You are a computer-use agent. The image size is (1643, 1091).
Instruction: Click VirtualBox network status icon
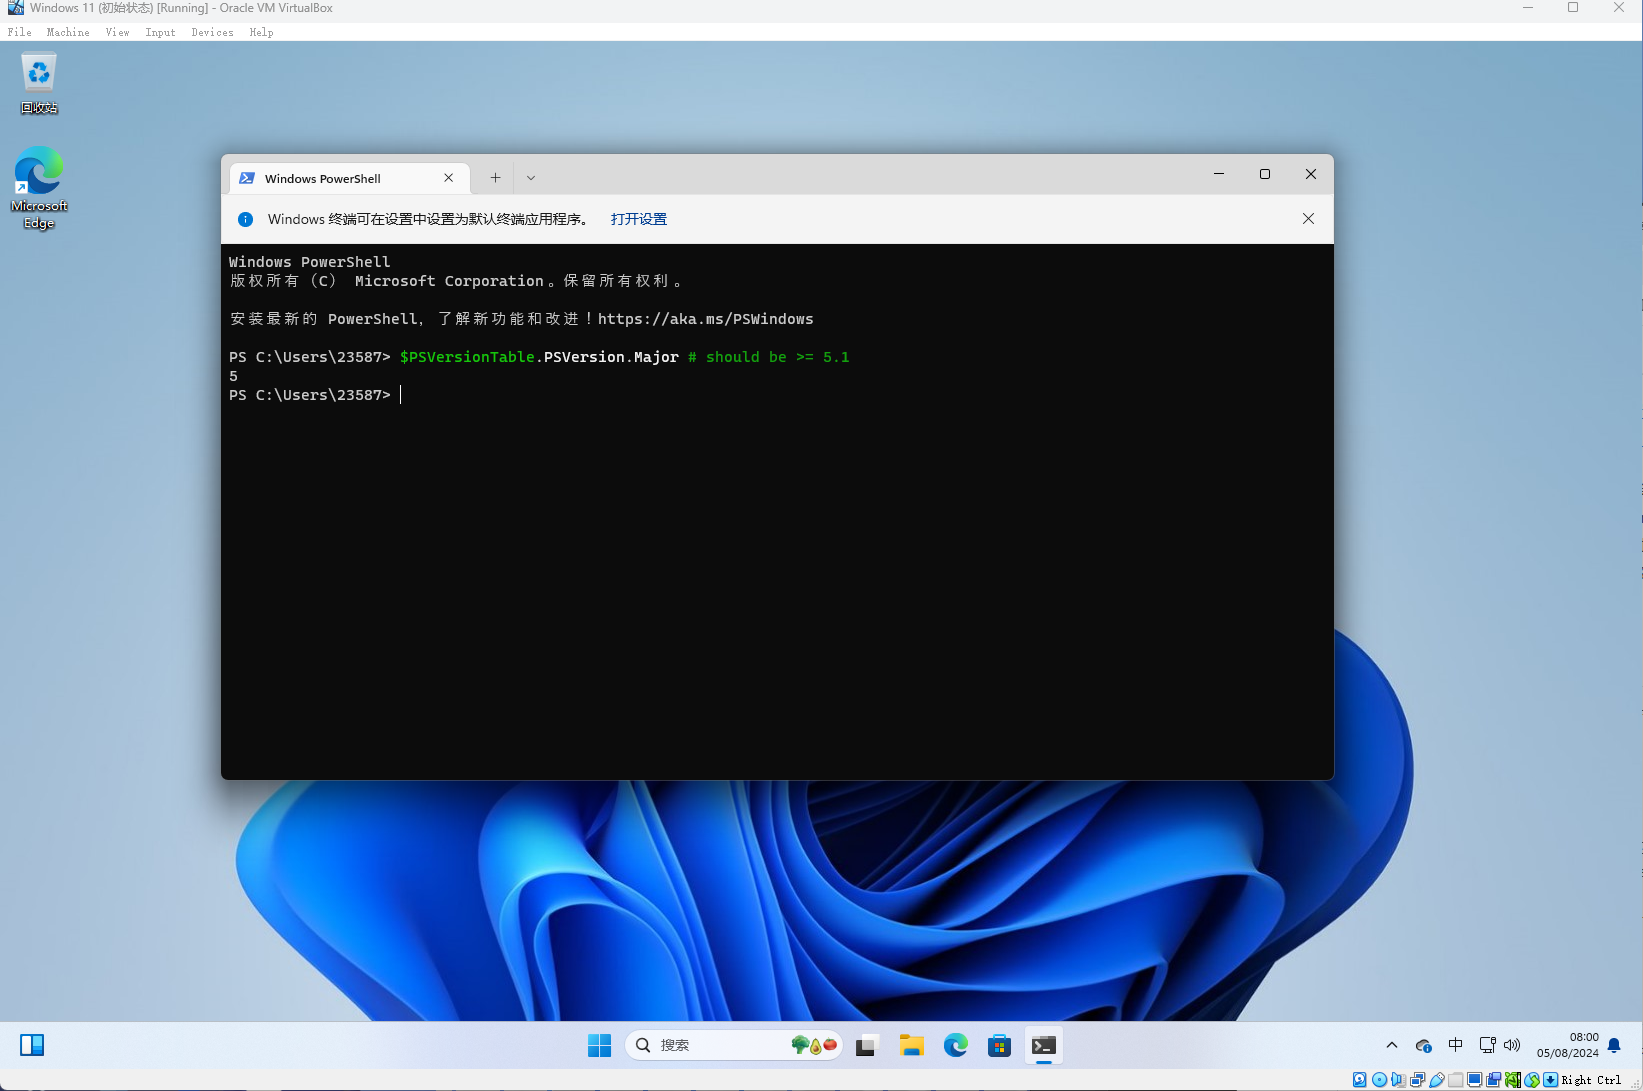[1417, 1080]
